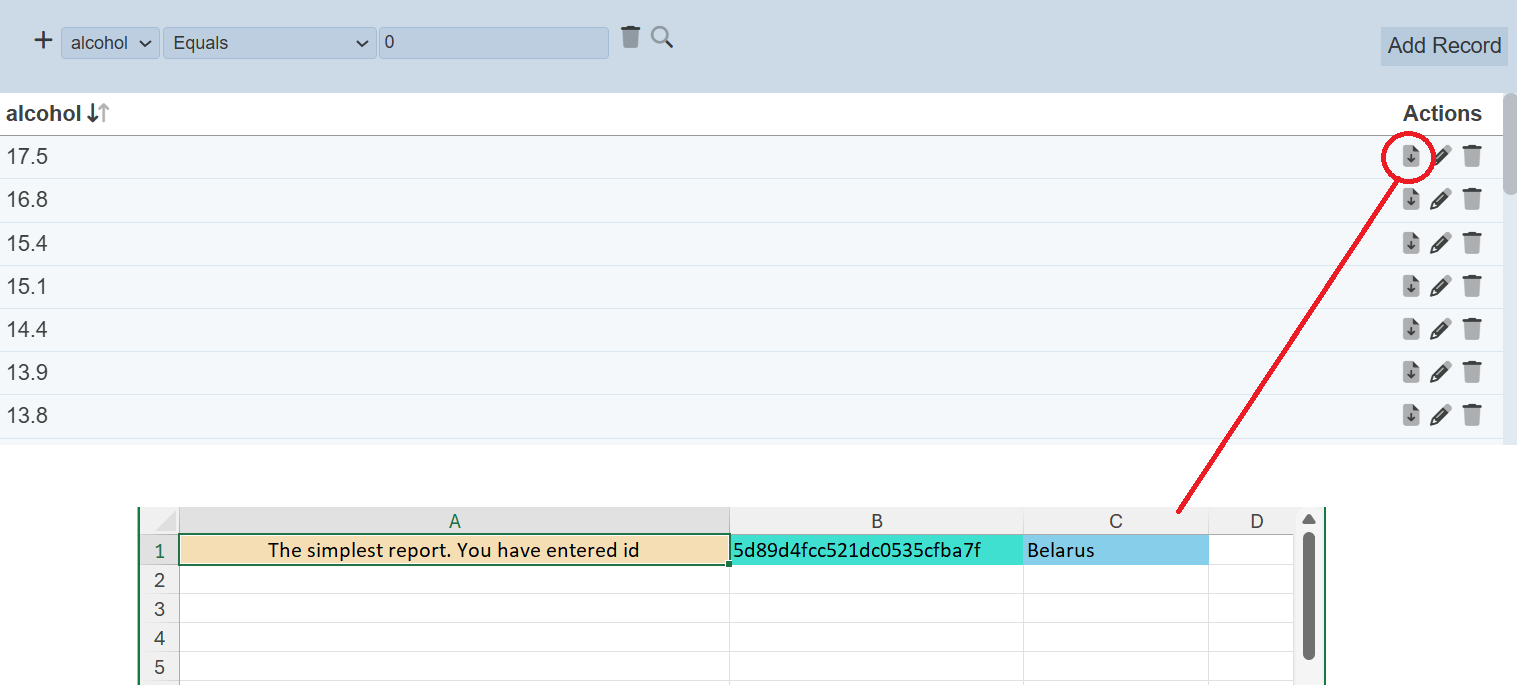Delete the 13.9 record
Screen dimensions: 1517x685
pos(1472,372)
